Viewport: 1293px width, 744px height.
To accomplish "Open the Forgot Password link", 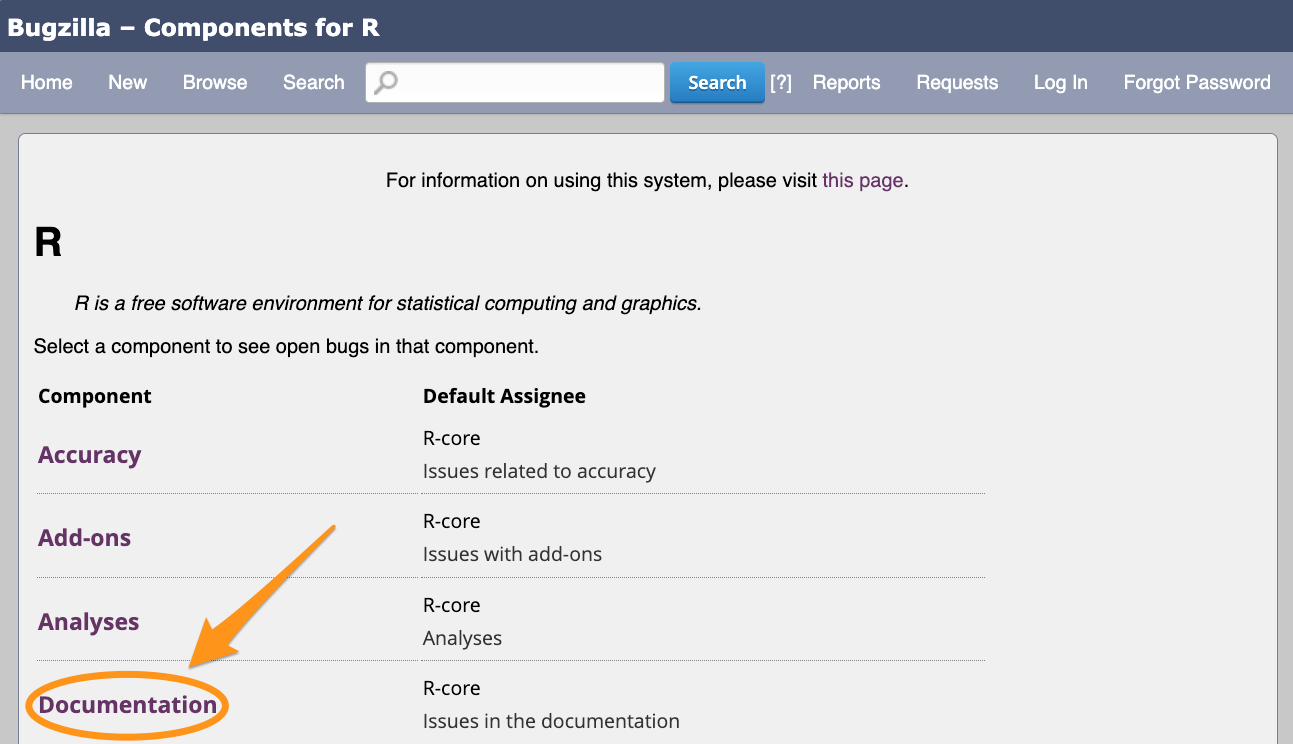I will tap(1197, 83).
